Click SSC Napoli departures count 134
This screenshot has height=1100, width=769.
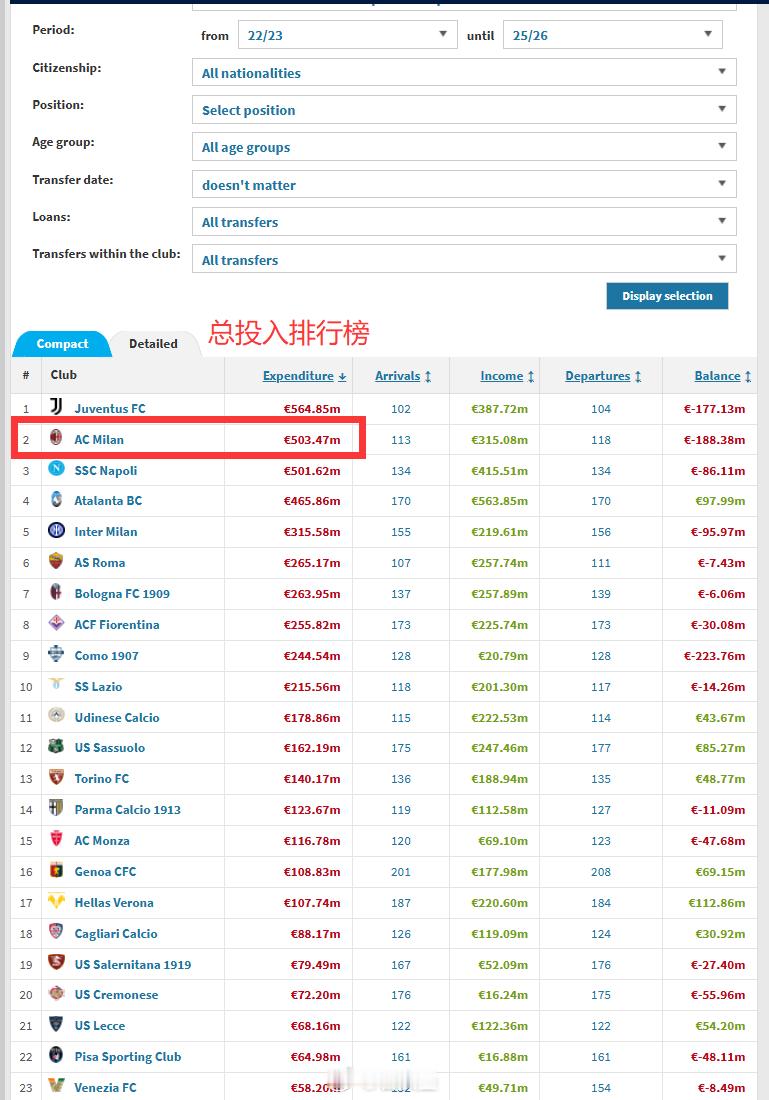point(601,471)
